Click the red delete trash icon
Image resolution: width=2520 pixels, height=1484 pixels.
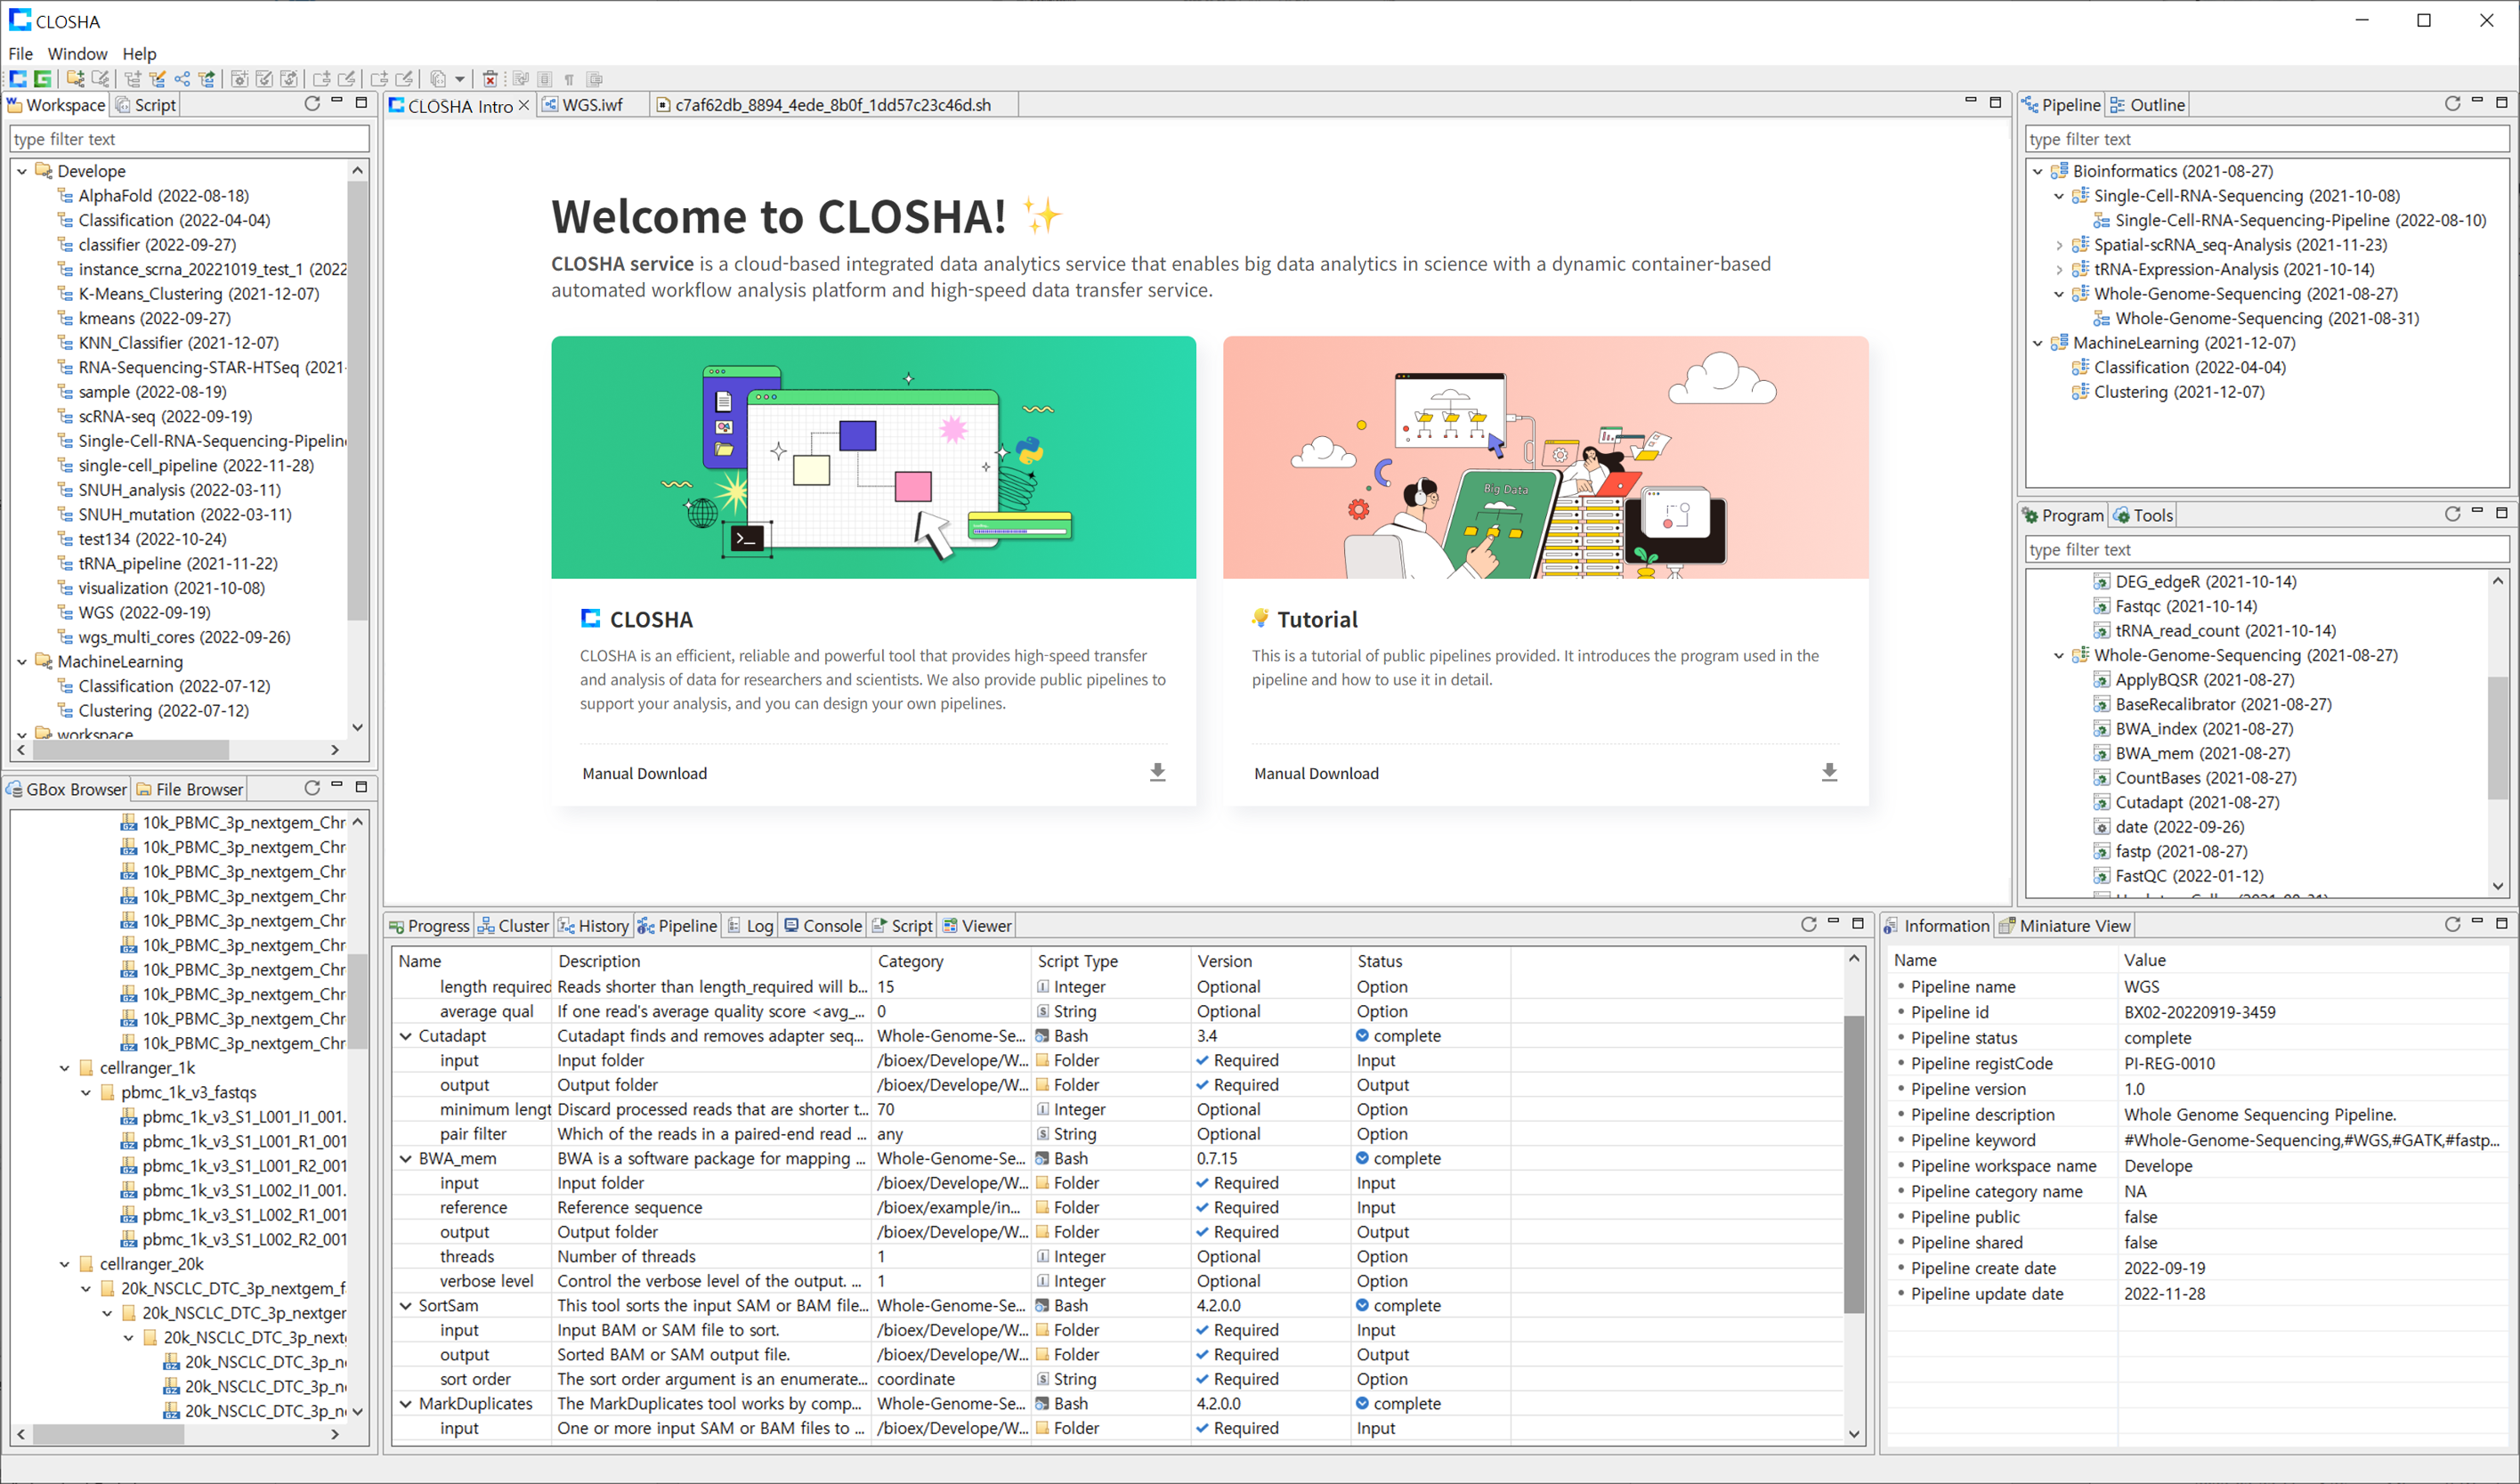pos(490,79)
